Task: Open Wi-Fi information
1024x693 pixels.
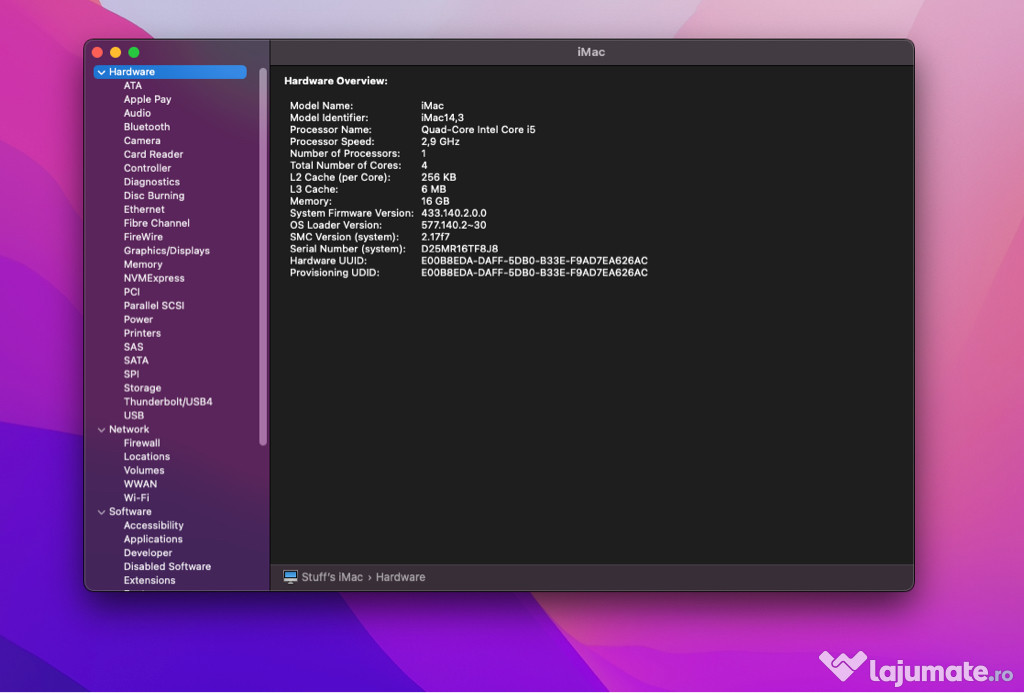Action: click(x=136, y=498)
